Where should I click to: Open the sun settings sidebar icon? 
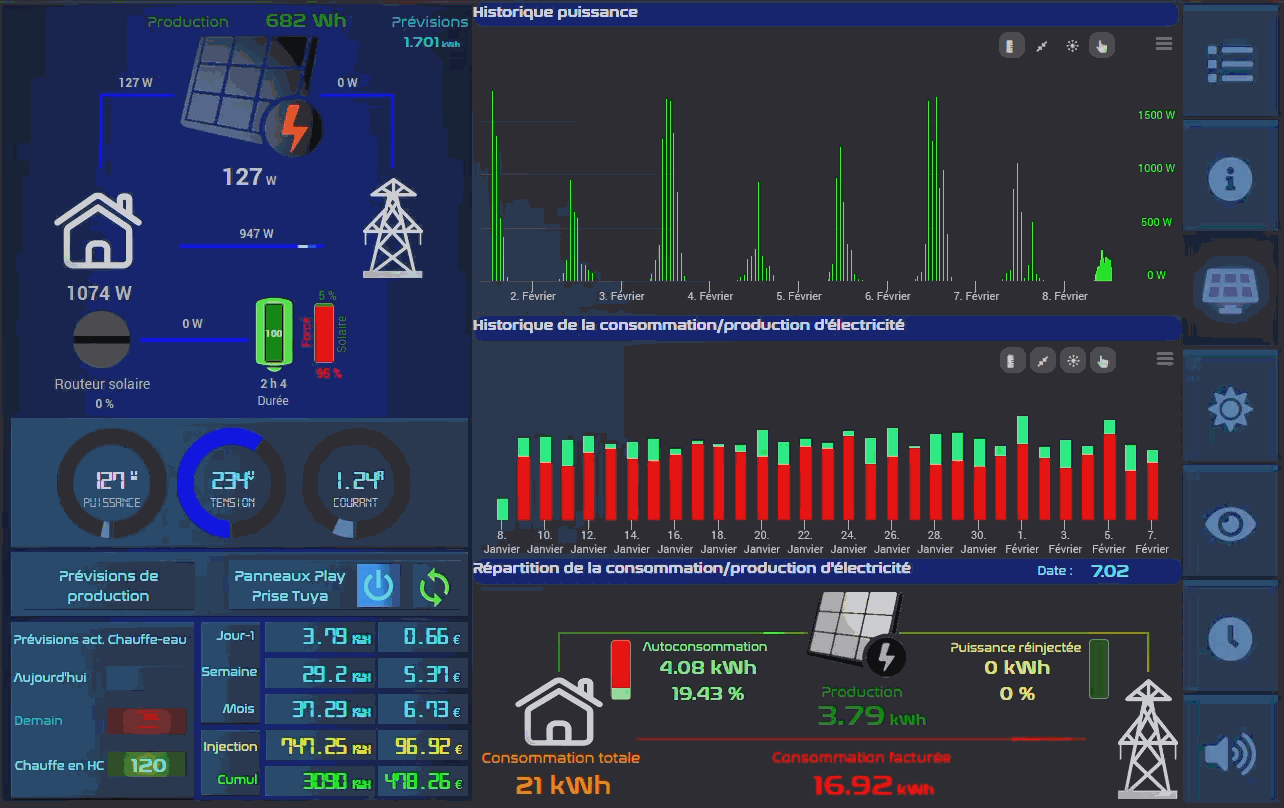(1230, 409)
